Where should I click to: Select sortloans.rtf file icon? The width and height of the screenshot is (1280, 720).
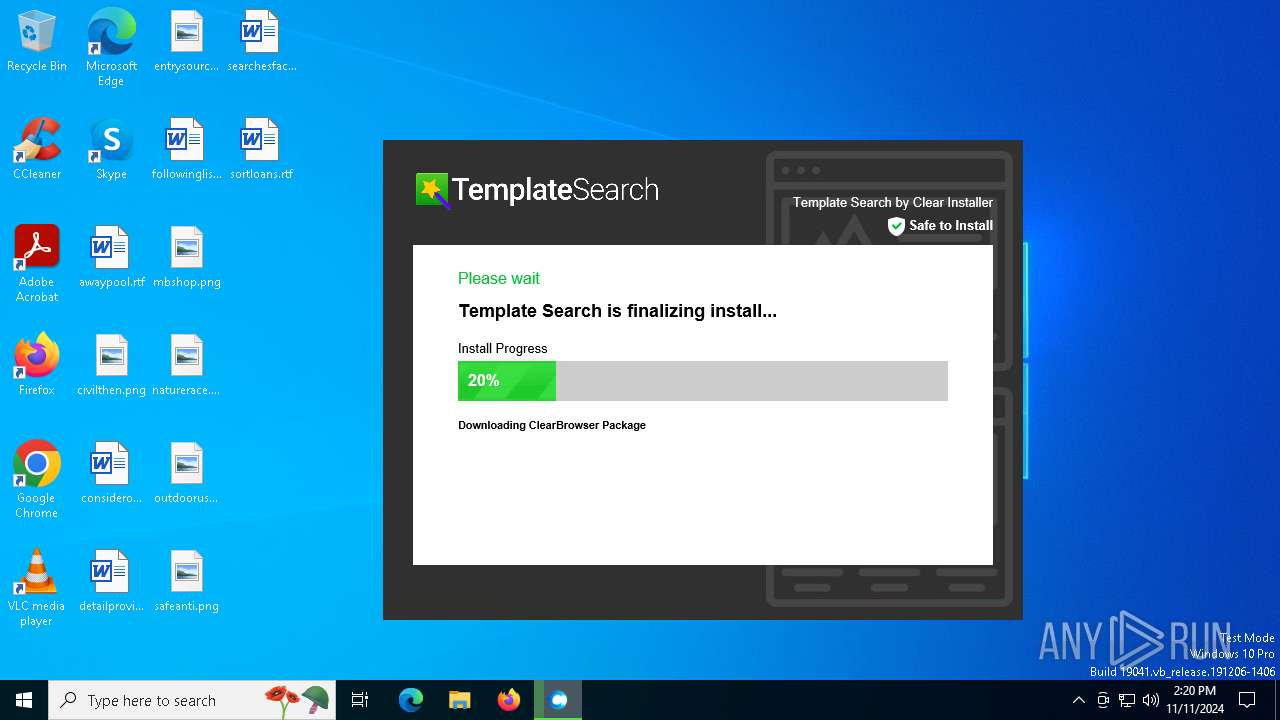point(261,150)
